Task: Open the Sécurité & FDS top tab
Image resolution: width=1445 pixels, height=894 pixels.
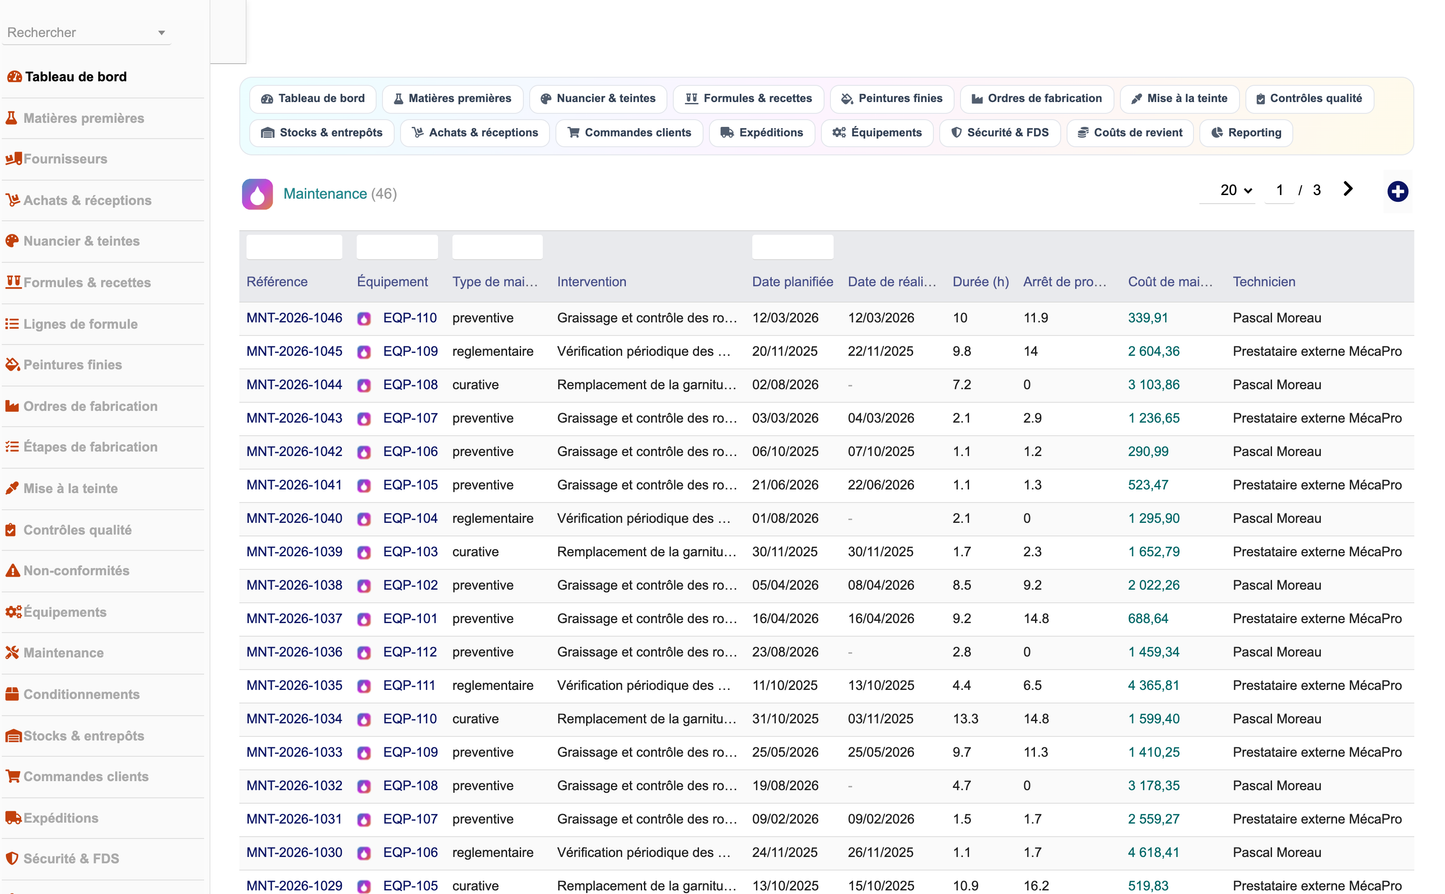Action: tap(1000, 133)
